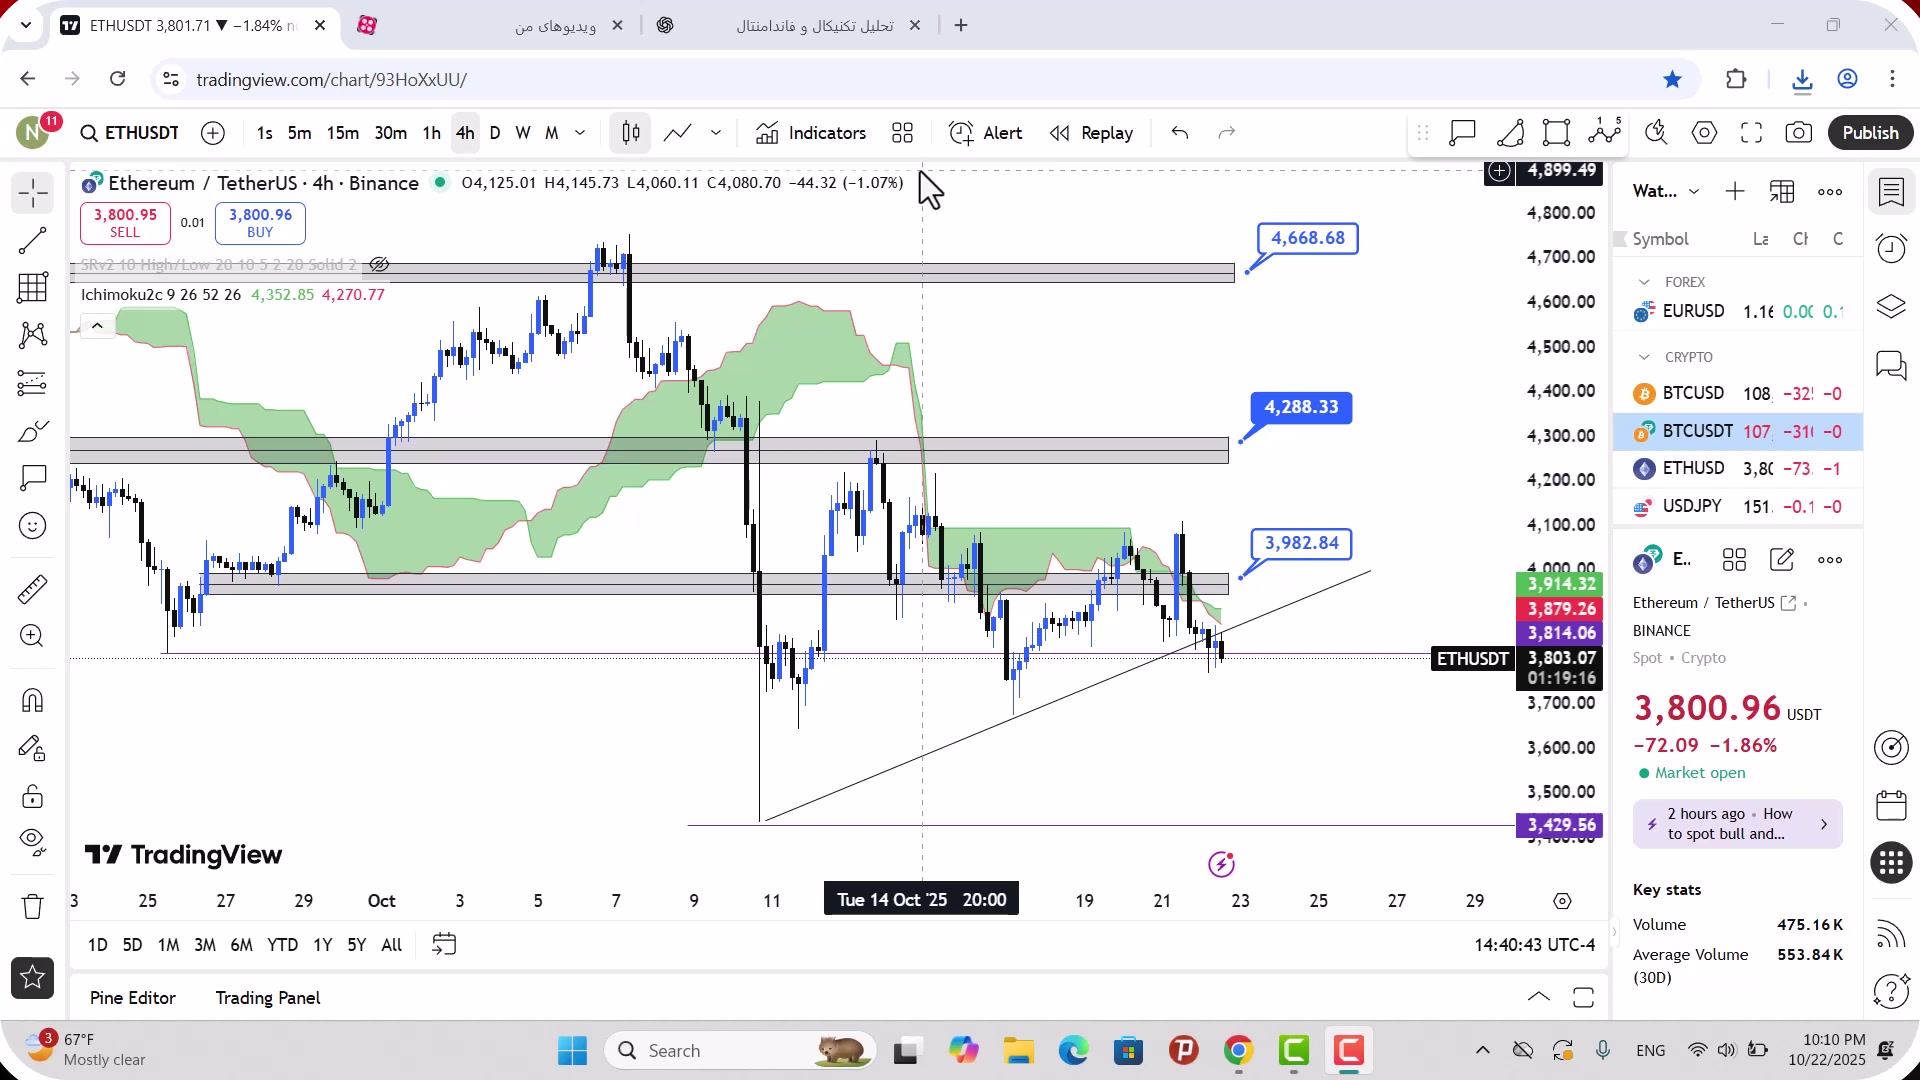The image size is (1920, 1080).
Task: Expand the line chart style dropdown
Action: click(716, 133)
